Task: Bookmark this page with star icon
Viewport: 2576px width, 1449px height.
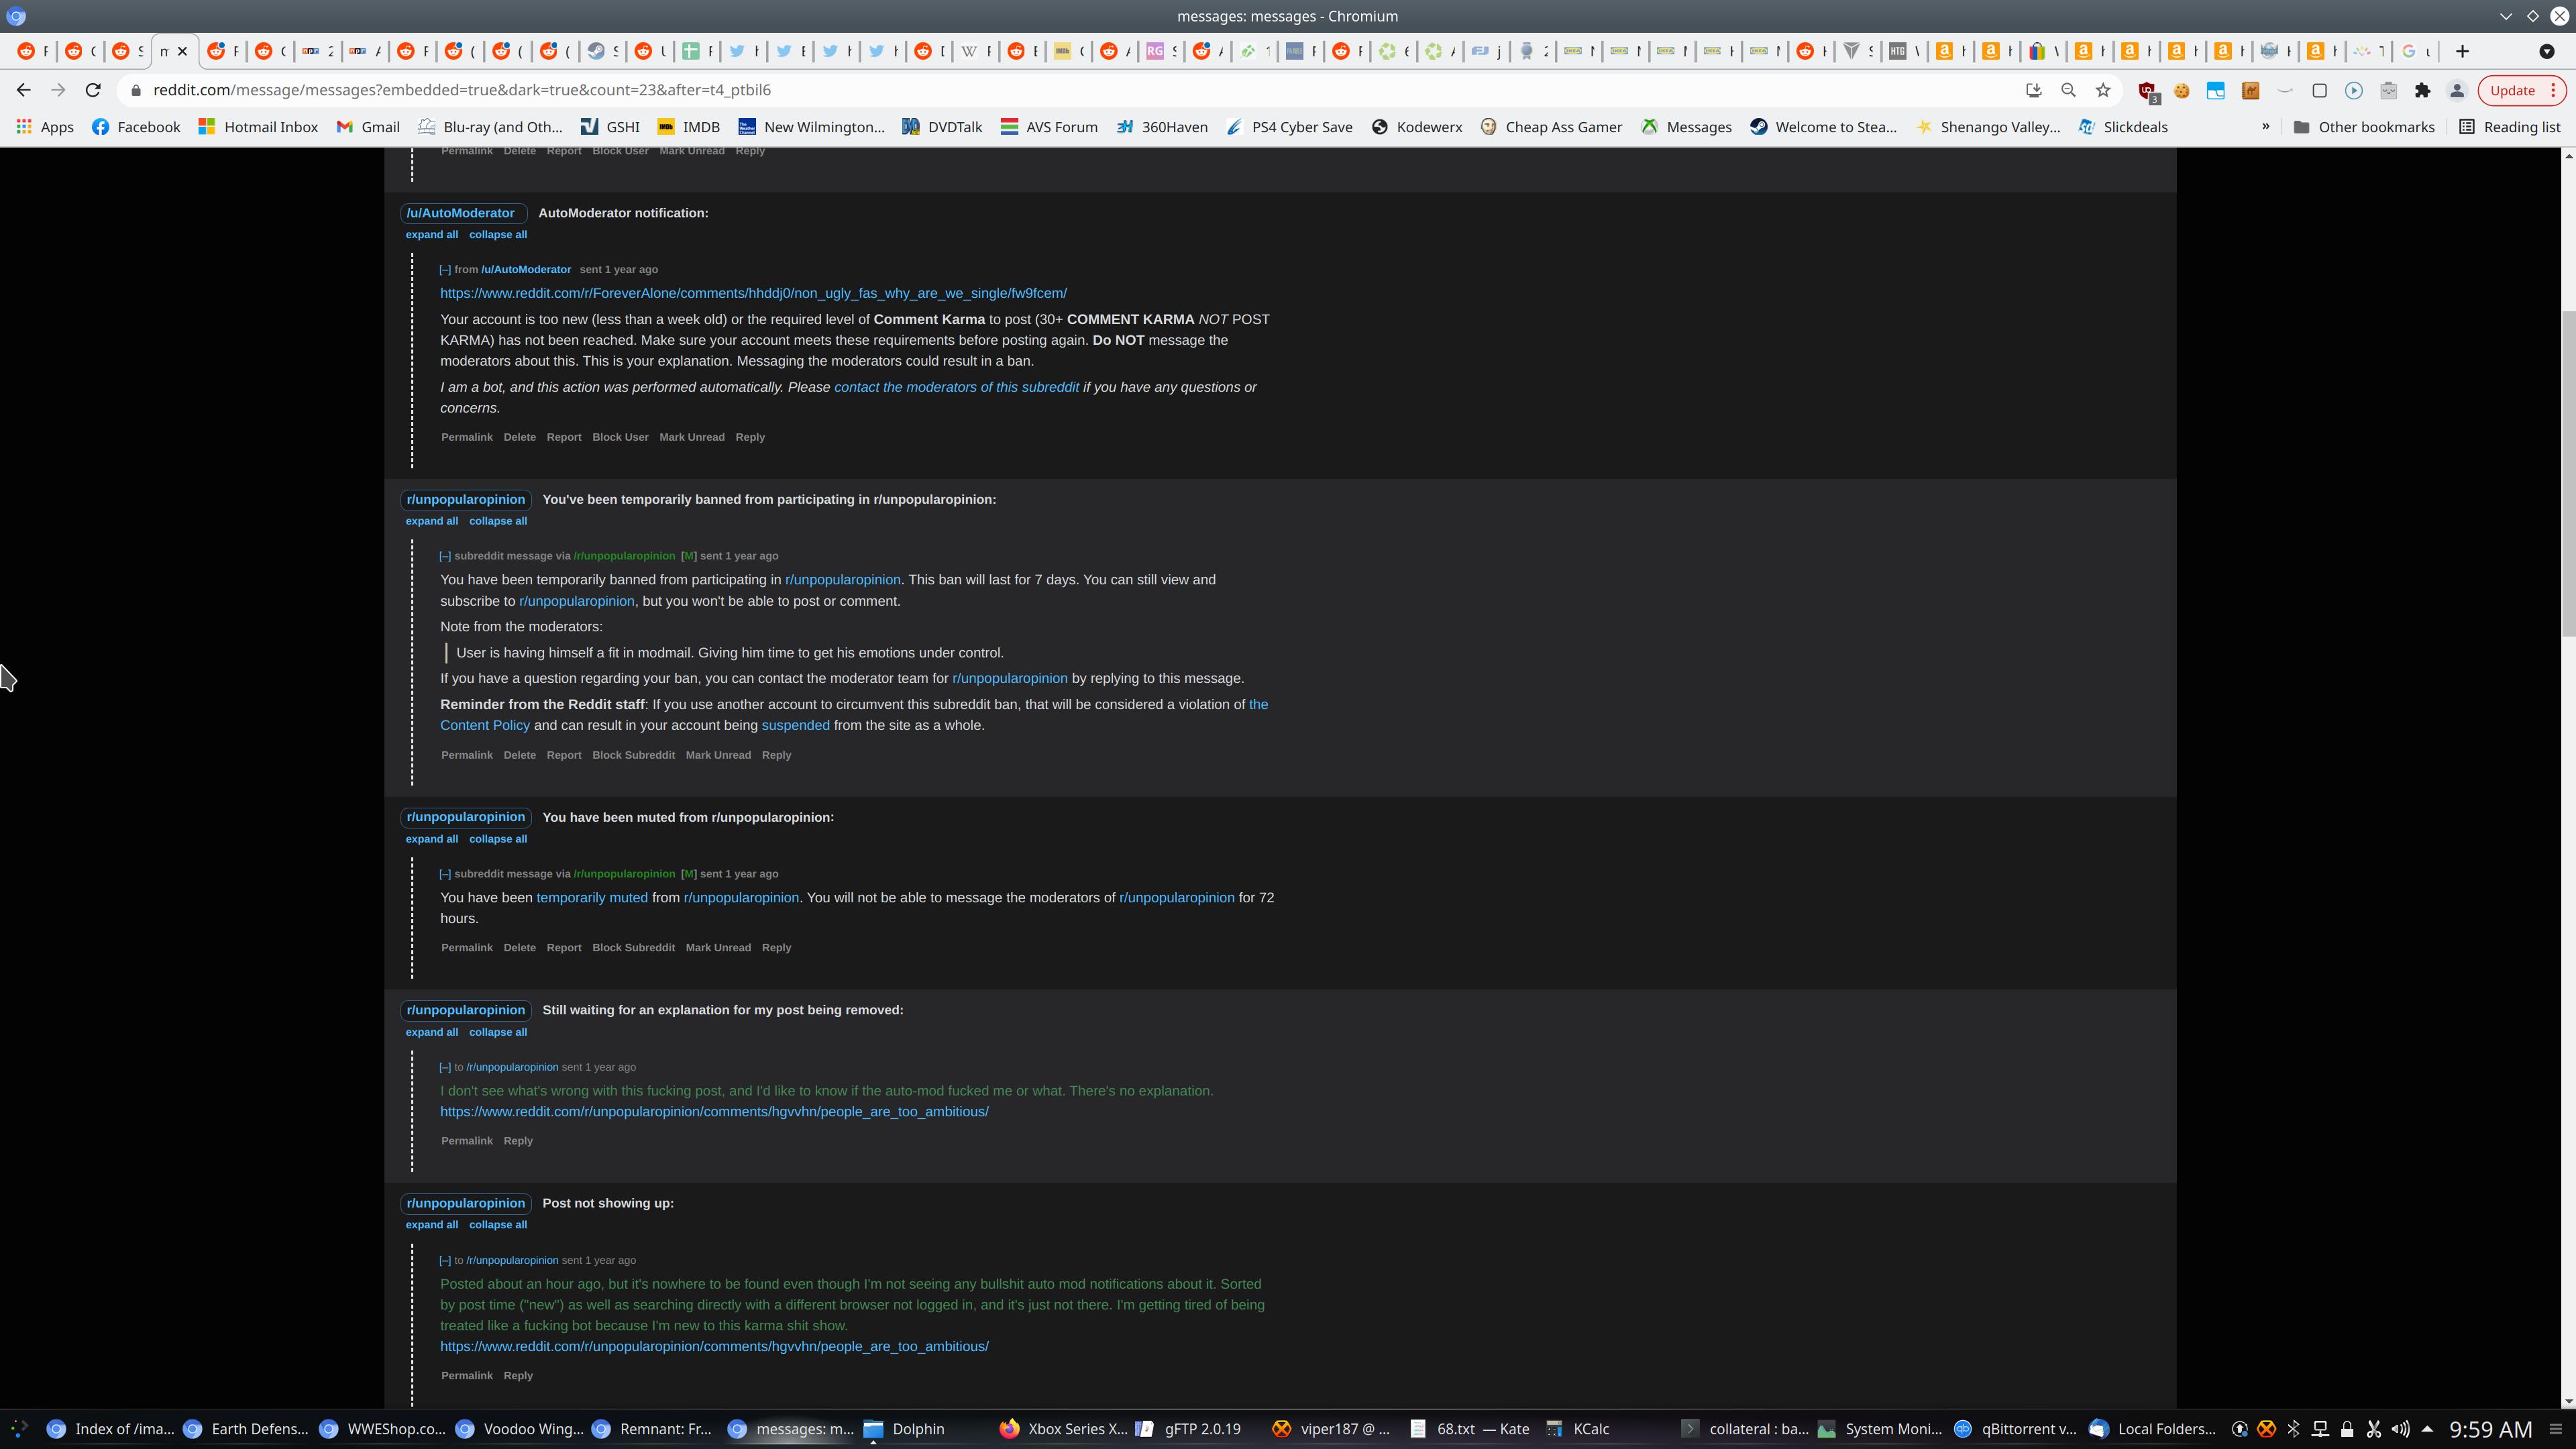Action: pos(2103,90)
